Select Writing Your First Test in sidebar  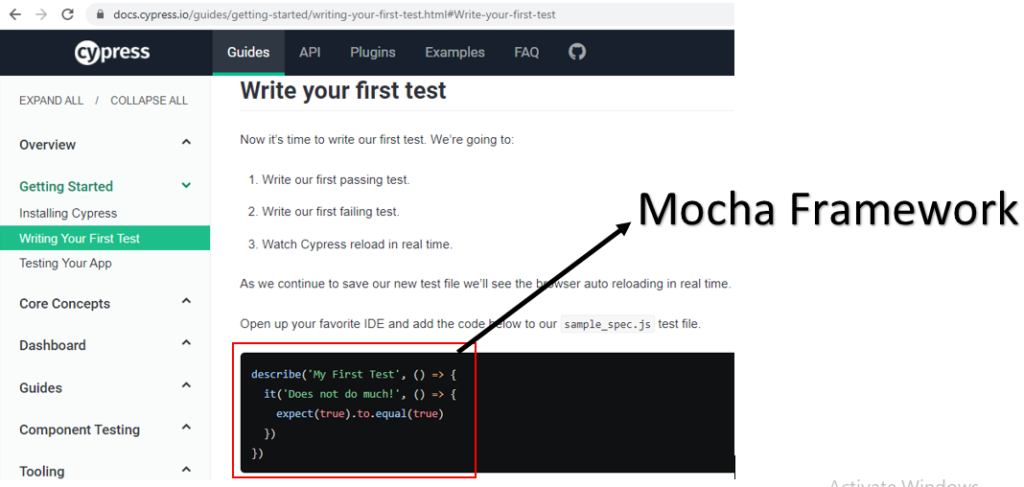click(x=105, y=238)
